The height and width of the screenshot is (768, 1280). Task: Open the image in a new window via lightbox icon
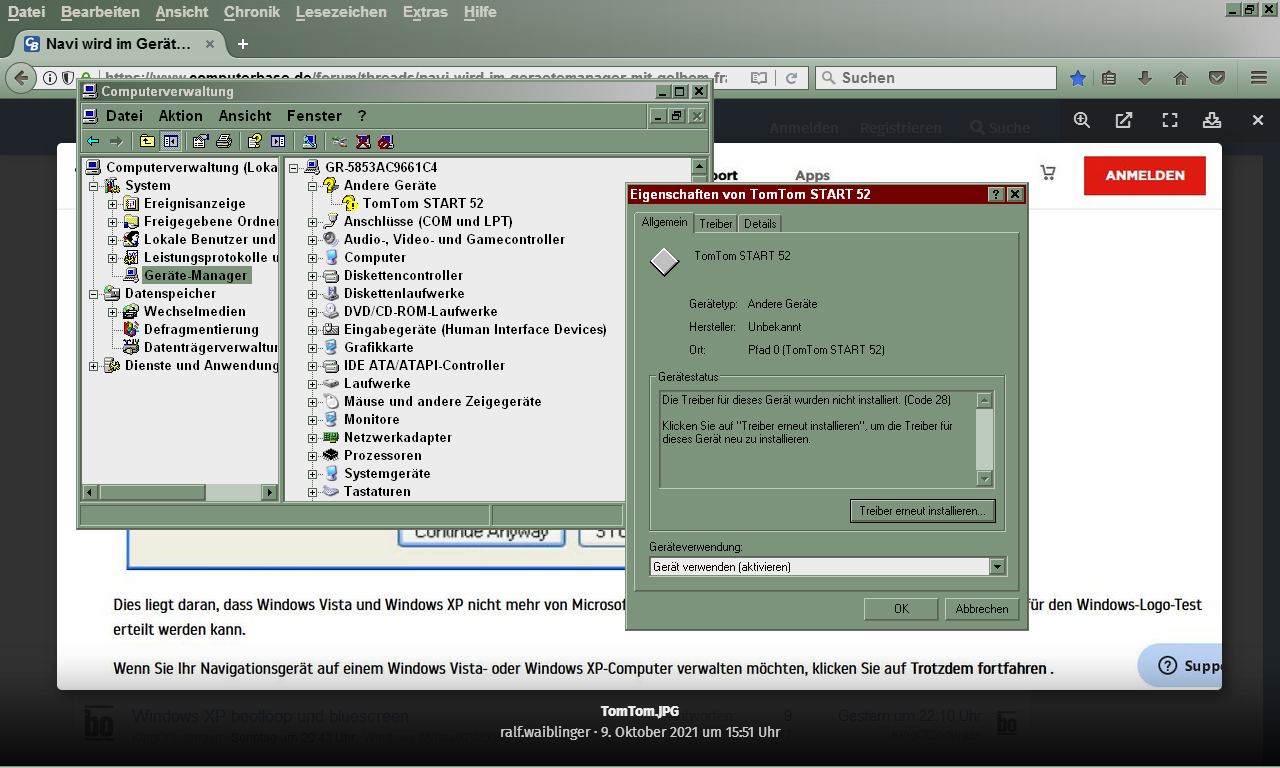pos(1124,120)
